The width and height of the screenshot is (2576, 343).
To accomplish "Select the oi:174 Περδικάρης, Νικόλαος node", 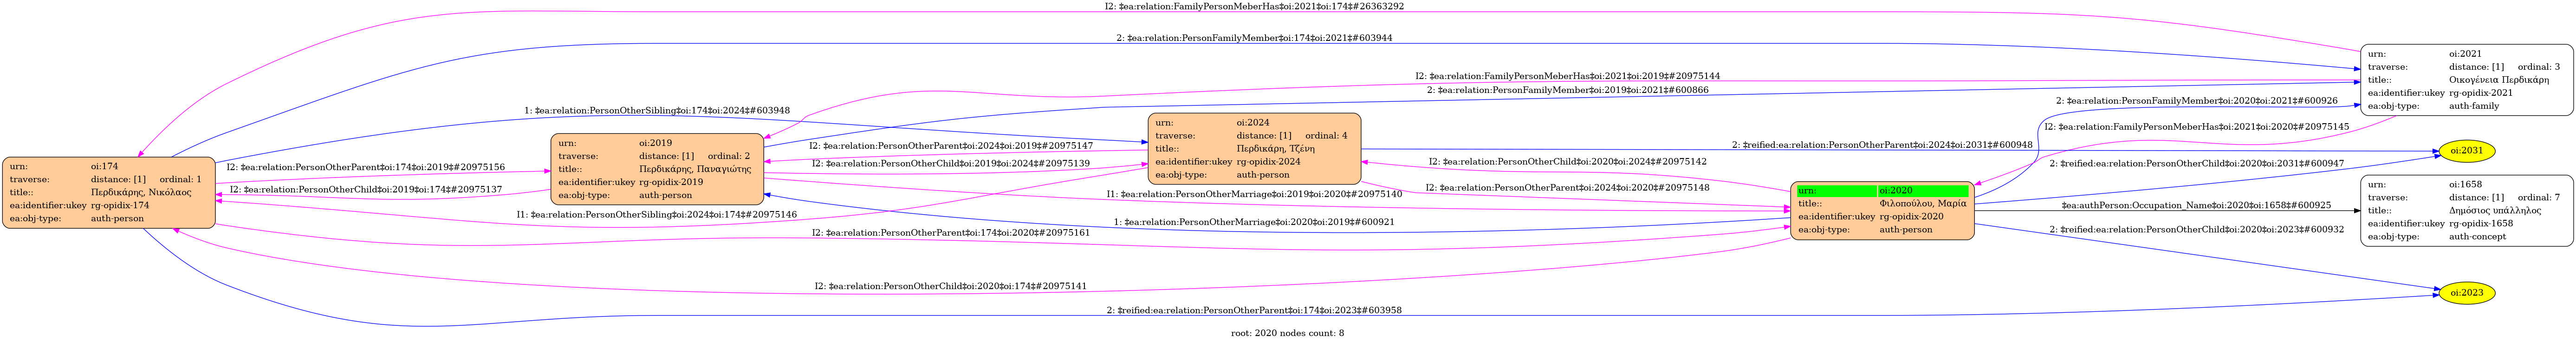I will (108, 192).
